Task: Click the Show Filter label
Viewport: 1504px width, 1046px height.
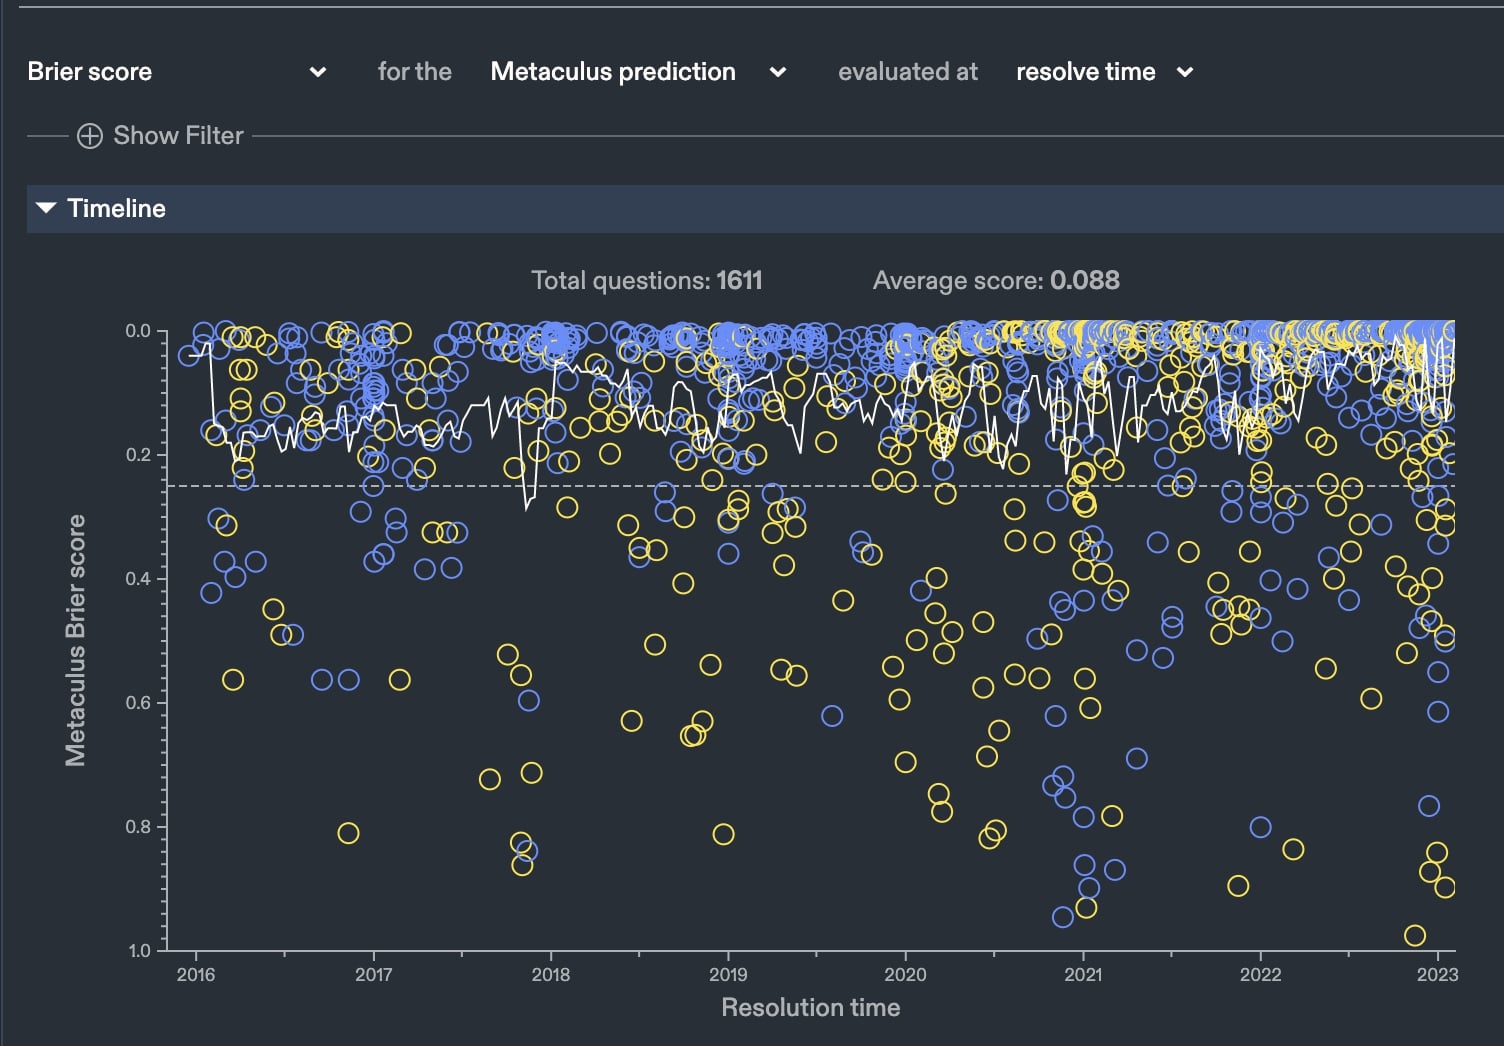Action: [177, 135]
